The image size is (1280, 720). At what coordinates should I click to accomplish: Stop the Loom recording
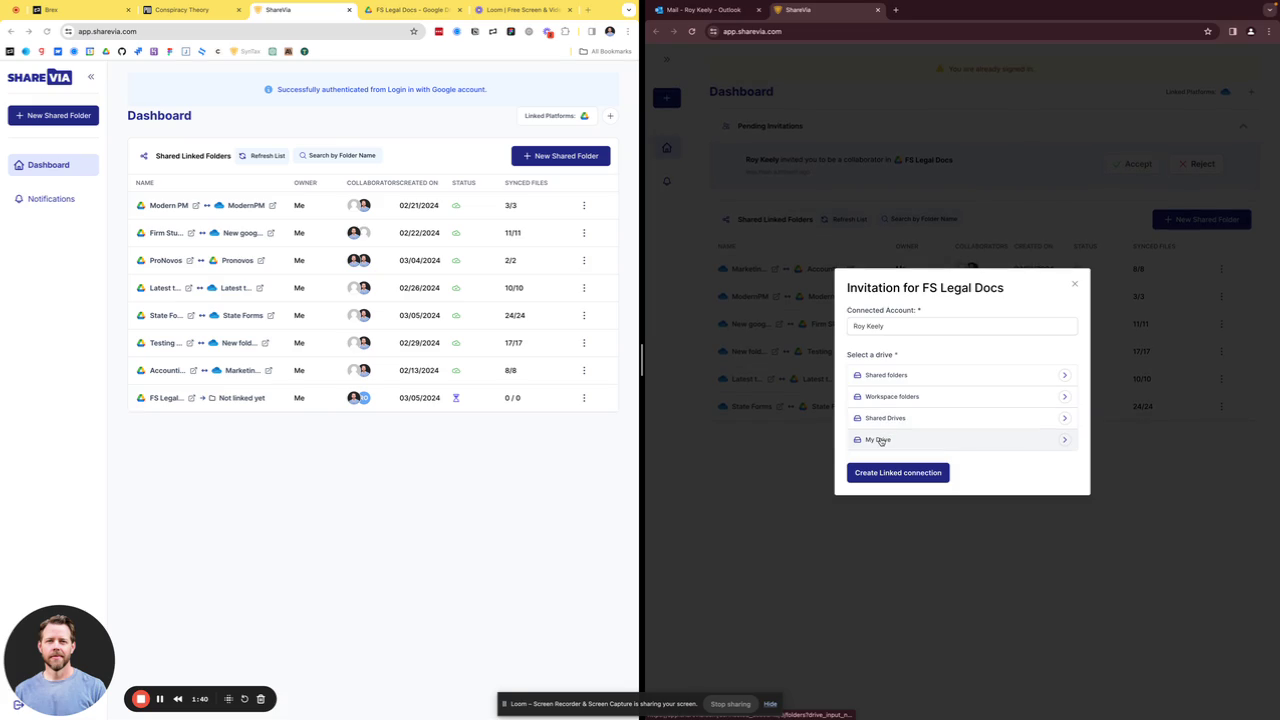pos(141,699)
